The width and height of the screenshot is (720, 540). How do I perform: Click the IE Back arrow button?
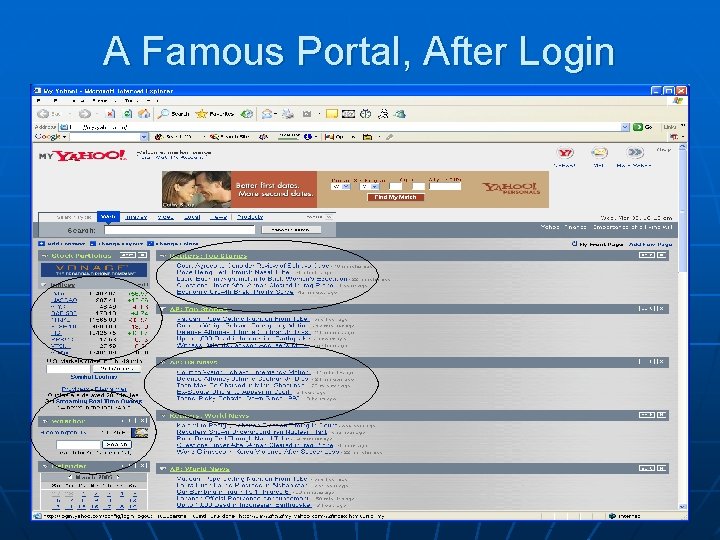tap(43, 113)
